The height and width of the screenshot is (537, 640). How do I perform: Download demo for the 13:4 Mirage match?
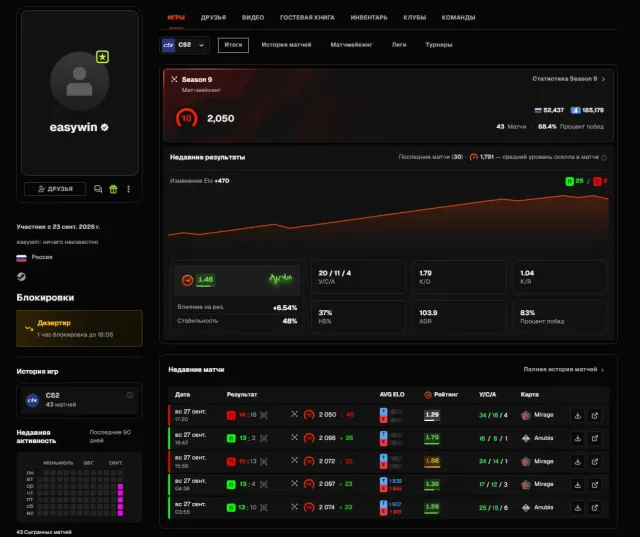[578, 485]
